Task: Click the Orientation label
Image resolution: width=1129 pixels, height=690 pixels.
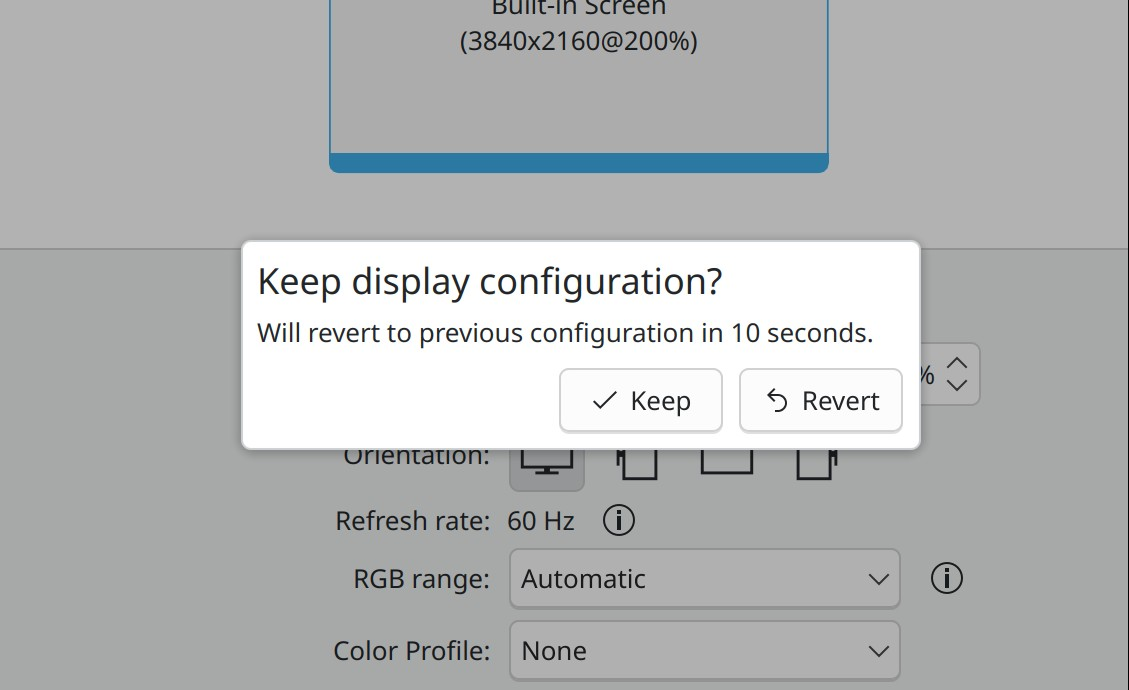Action: [x=417, y=457]
